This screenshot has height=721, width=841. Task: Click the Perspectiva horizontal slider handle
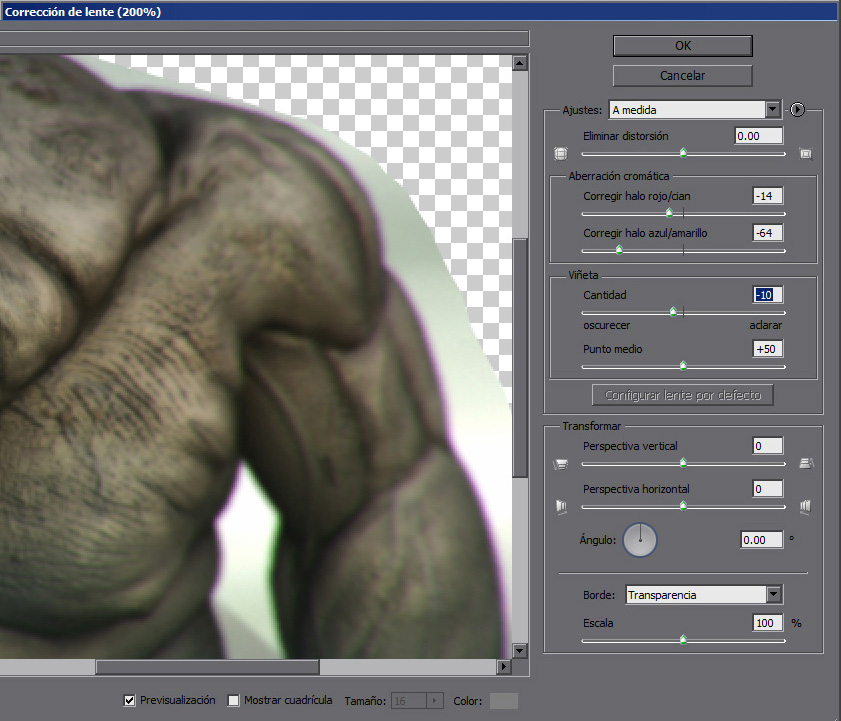(683, 505)
